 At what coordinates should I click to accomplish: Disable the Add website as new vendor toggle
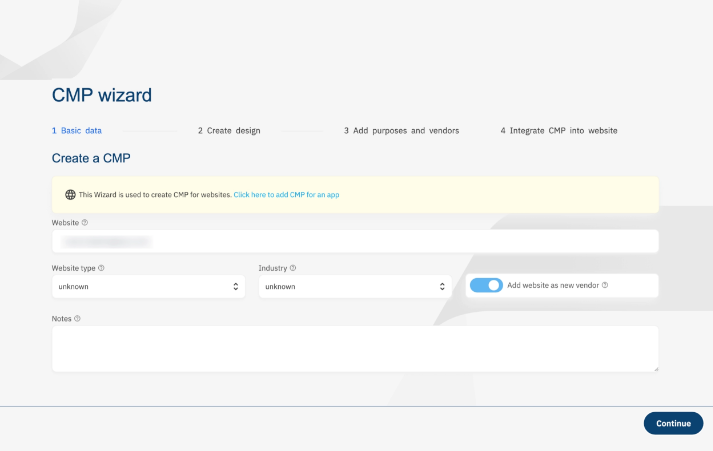486,286
